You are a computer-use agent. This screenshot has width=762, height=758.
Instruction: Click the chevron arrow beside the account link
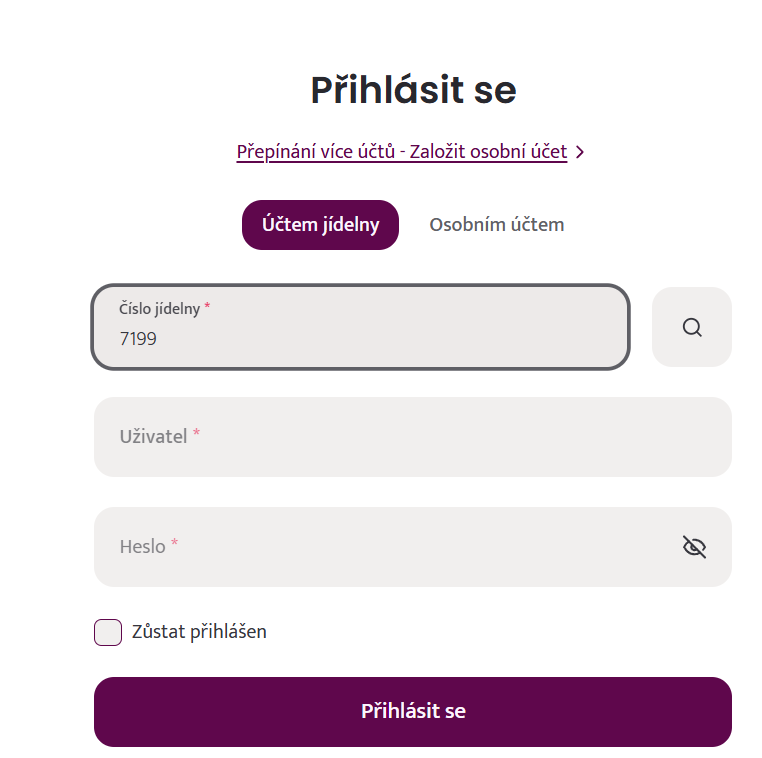point(581,152)
